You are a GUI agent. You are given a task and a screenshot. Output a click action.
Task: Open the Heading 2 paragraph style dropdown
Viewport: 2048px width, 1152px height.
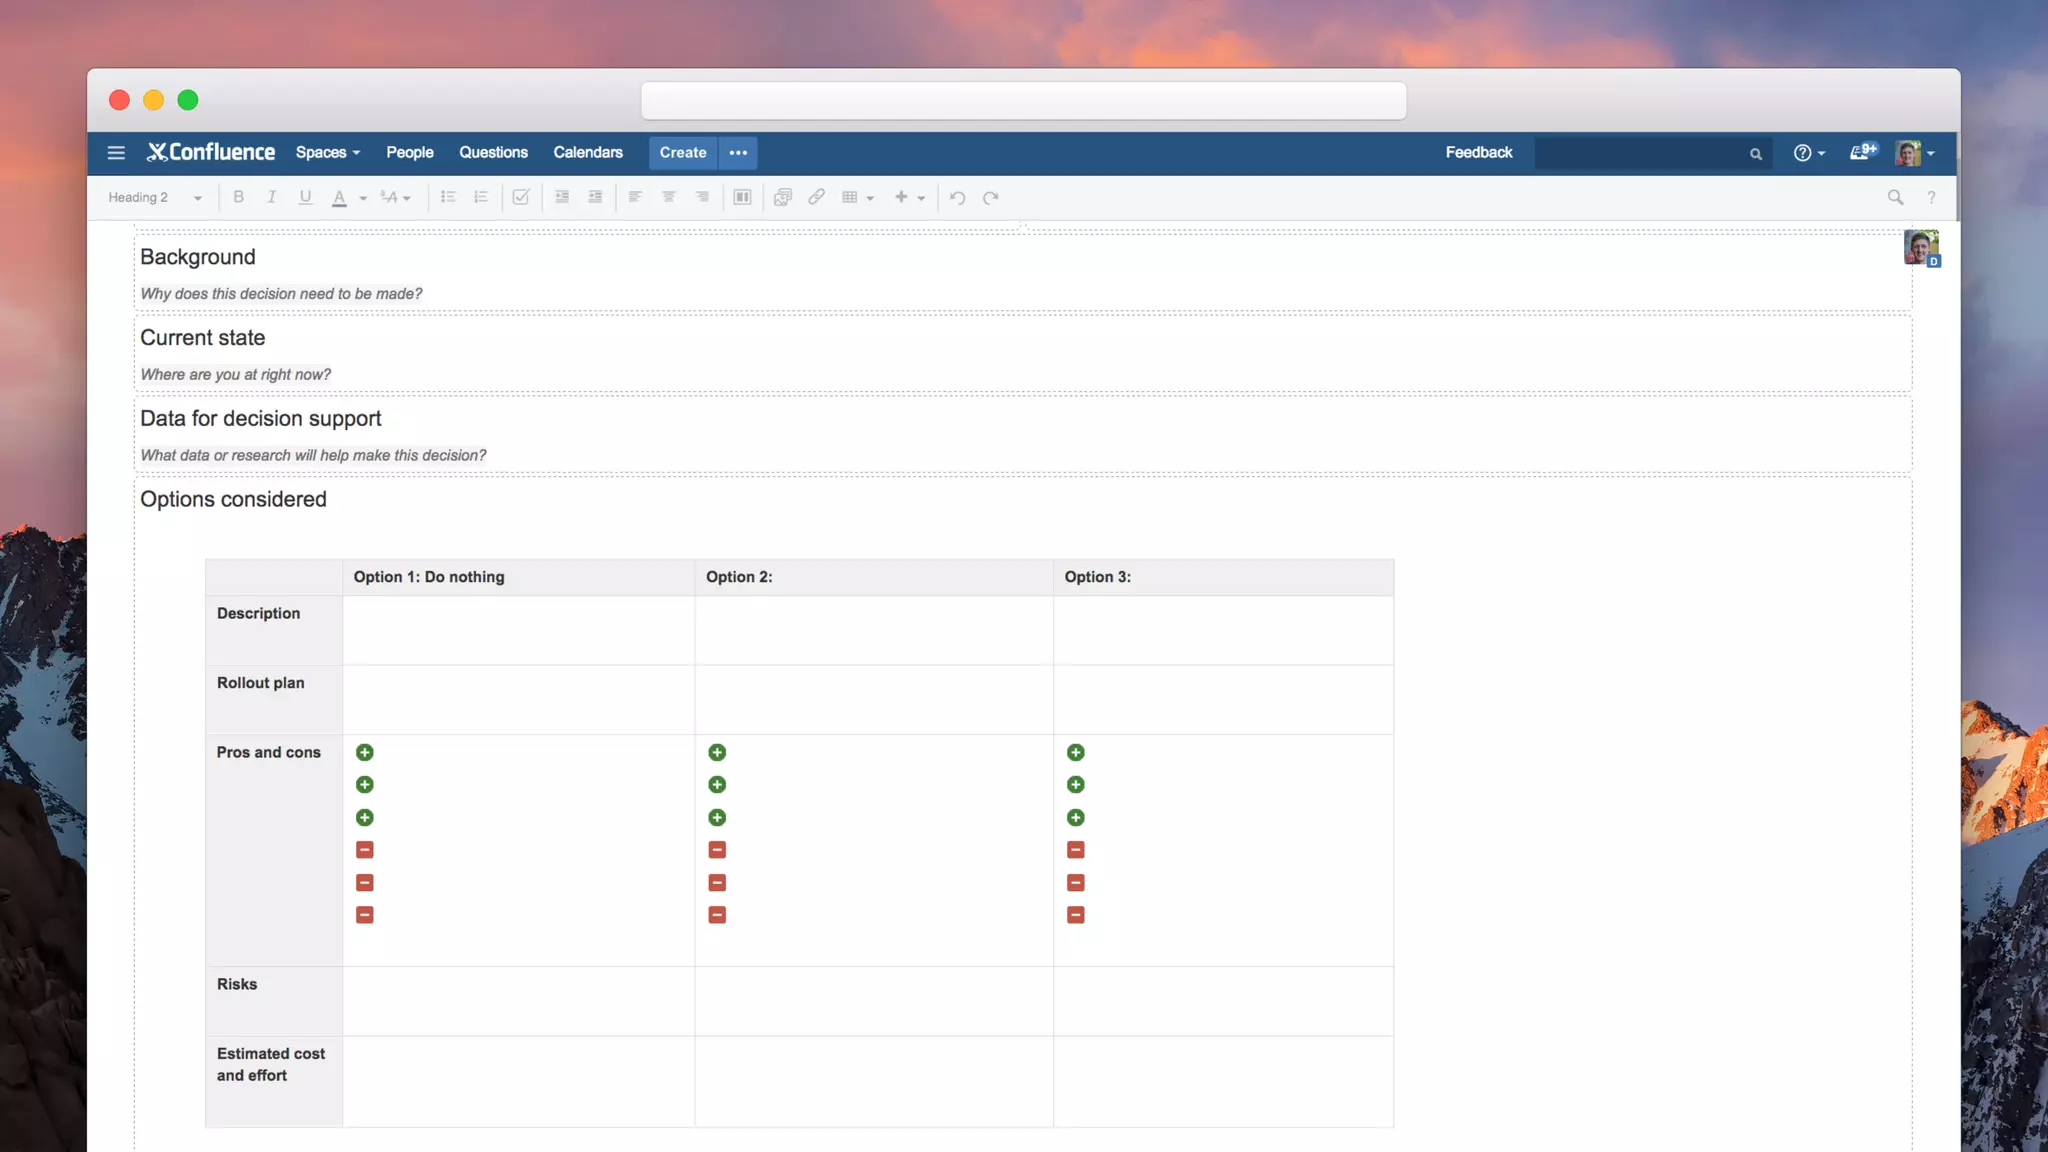pyautogui.click(x=155, y=197)
